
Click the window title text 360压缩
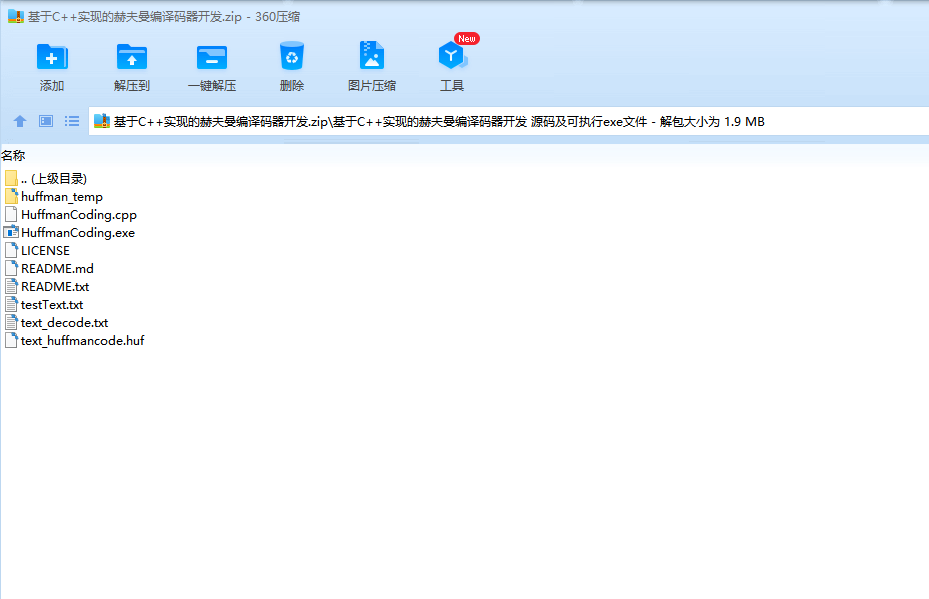coord(277,17)
